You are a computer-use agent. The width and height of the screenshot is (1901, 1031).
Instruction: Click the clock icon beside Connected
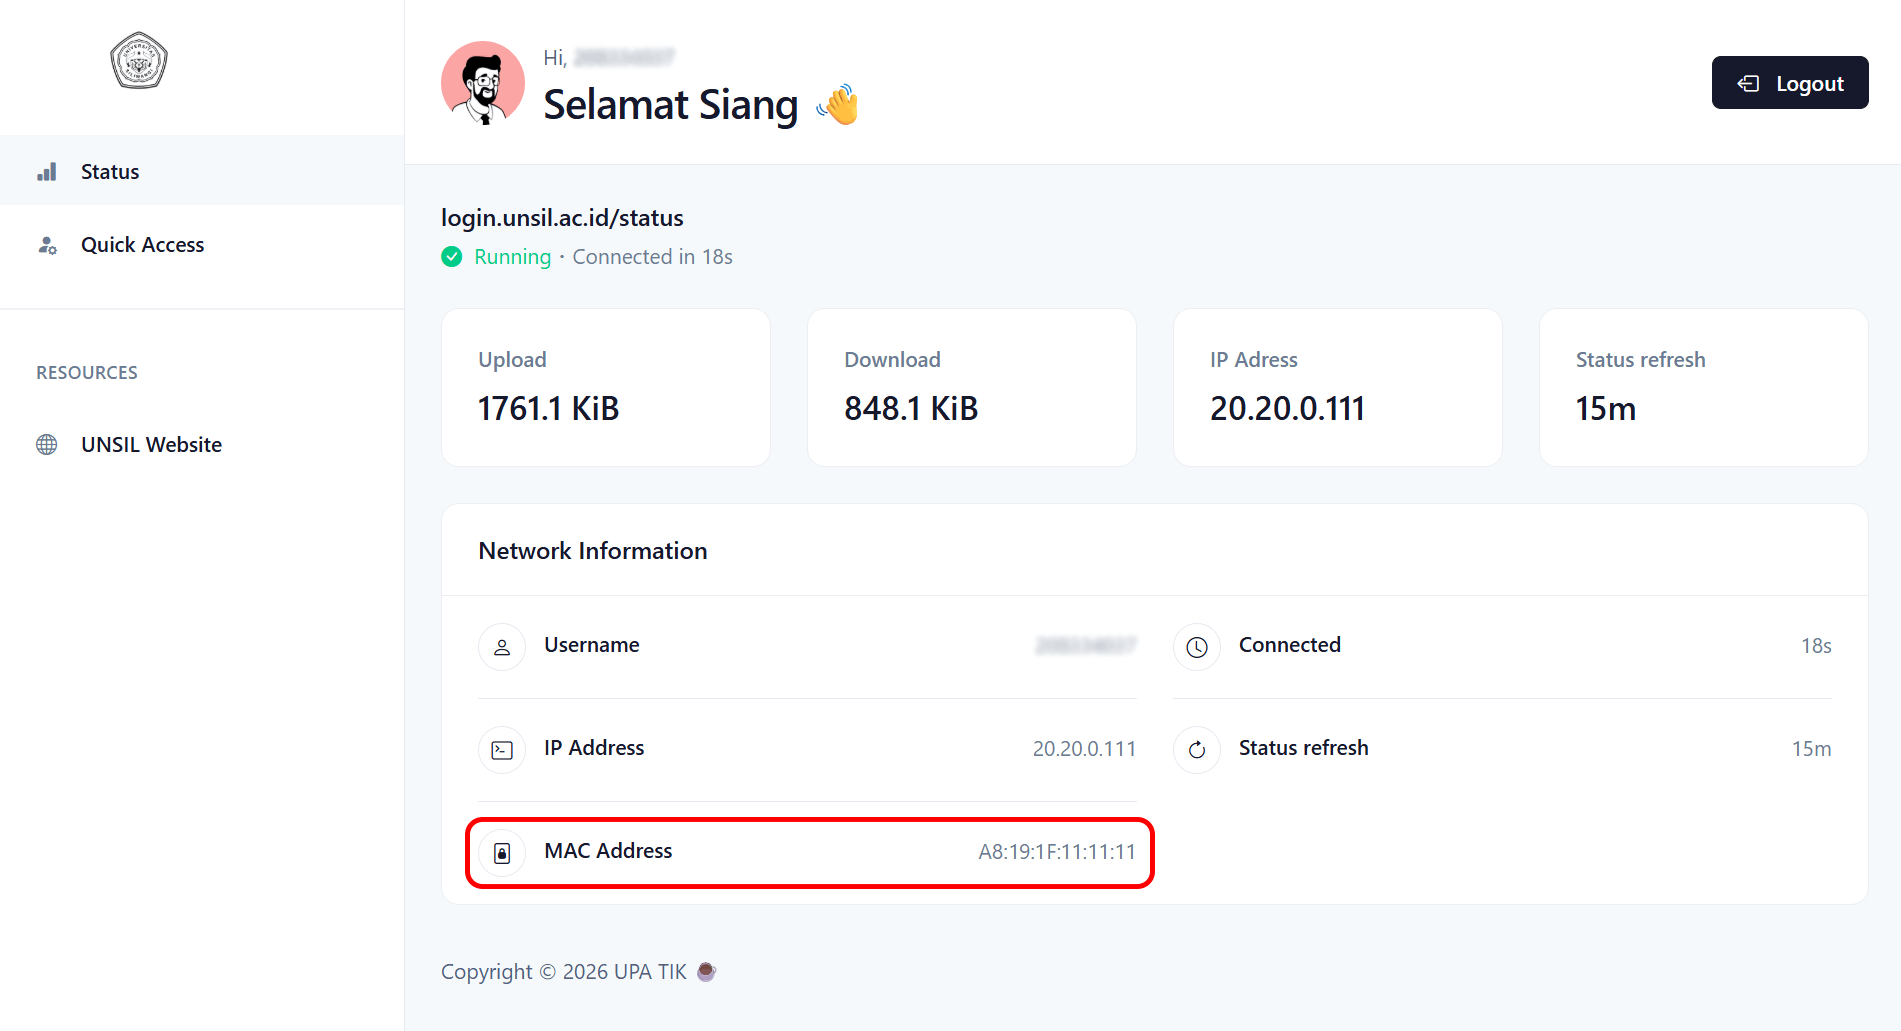[x=1197, y=647]
